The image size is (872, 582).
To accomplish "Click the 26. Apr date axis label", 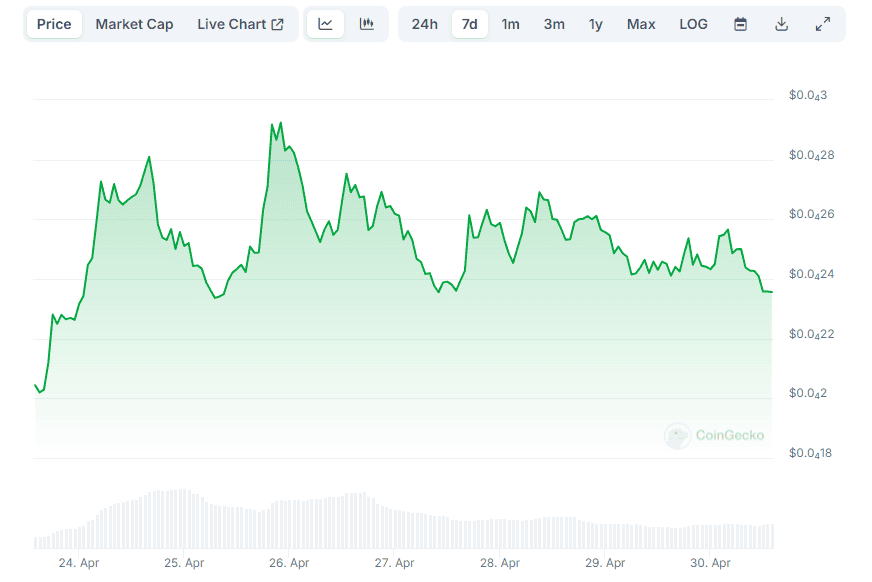I will 289,563.
